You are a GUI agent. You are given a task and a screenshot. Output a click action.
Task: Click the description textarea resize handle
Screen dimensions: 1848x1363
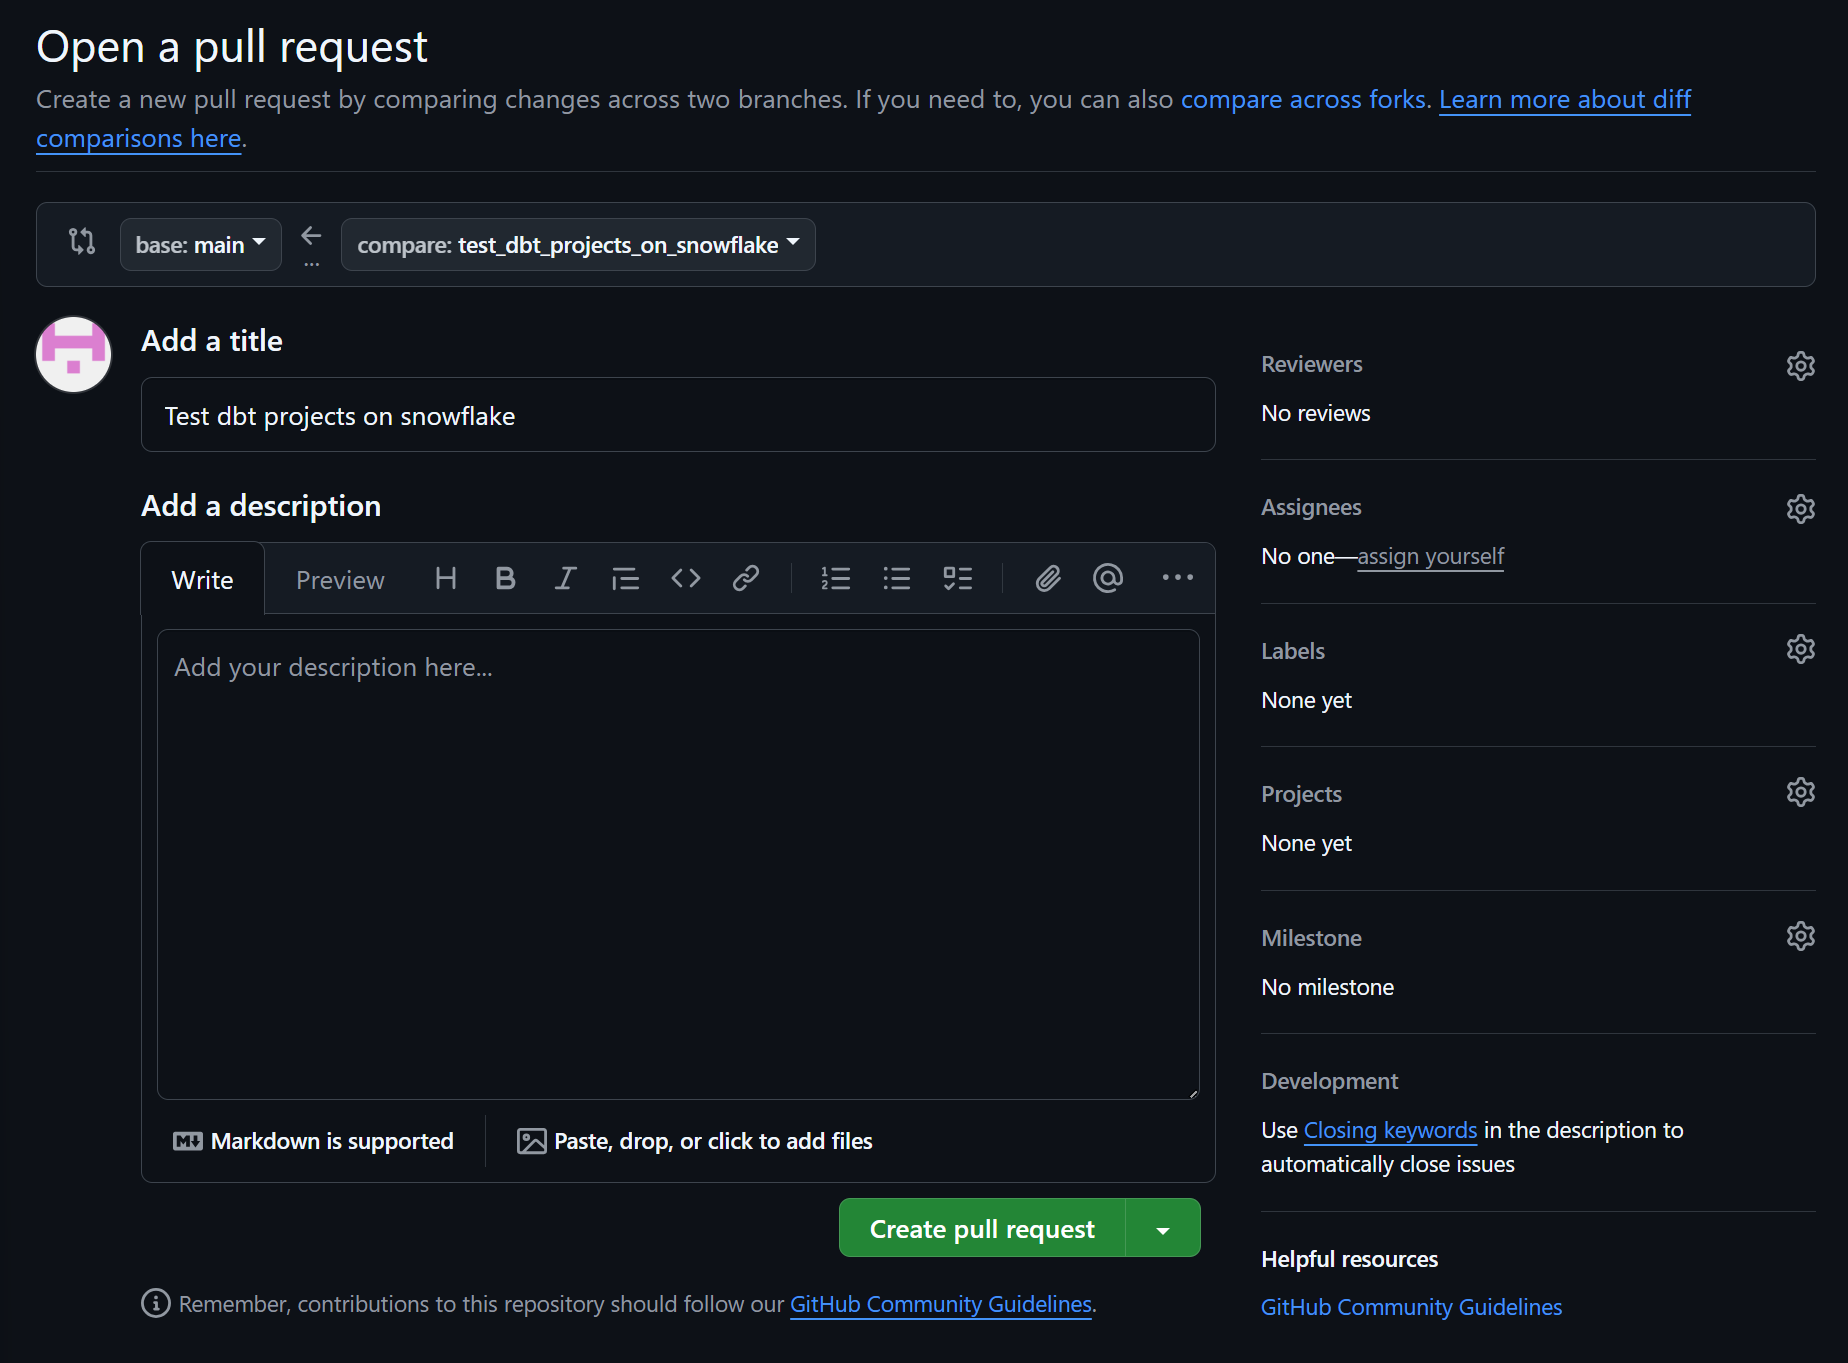pos(1192,1093)
